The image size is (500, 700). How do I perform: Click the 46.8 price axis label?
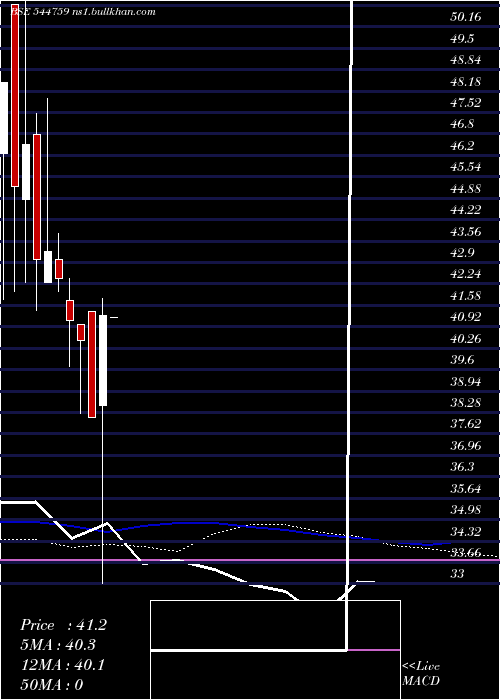[462, 124]
